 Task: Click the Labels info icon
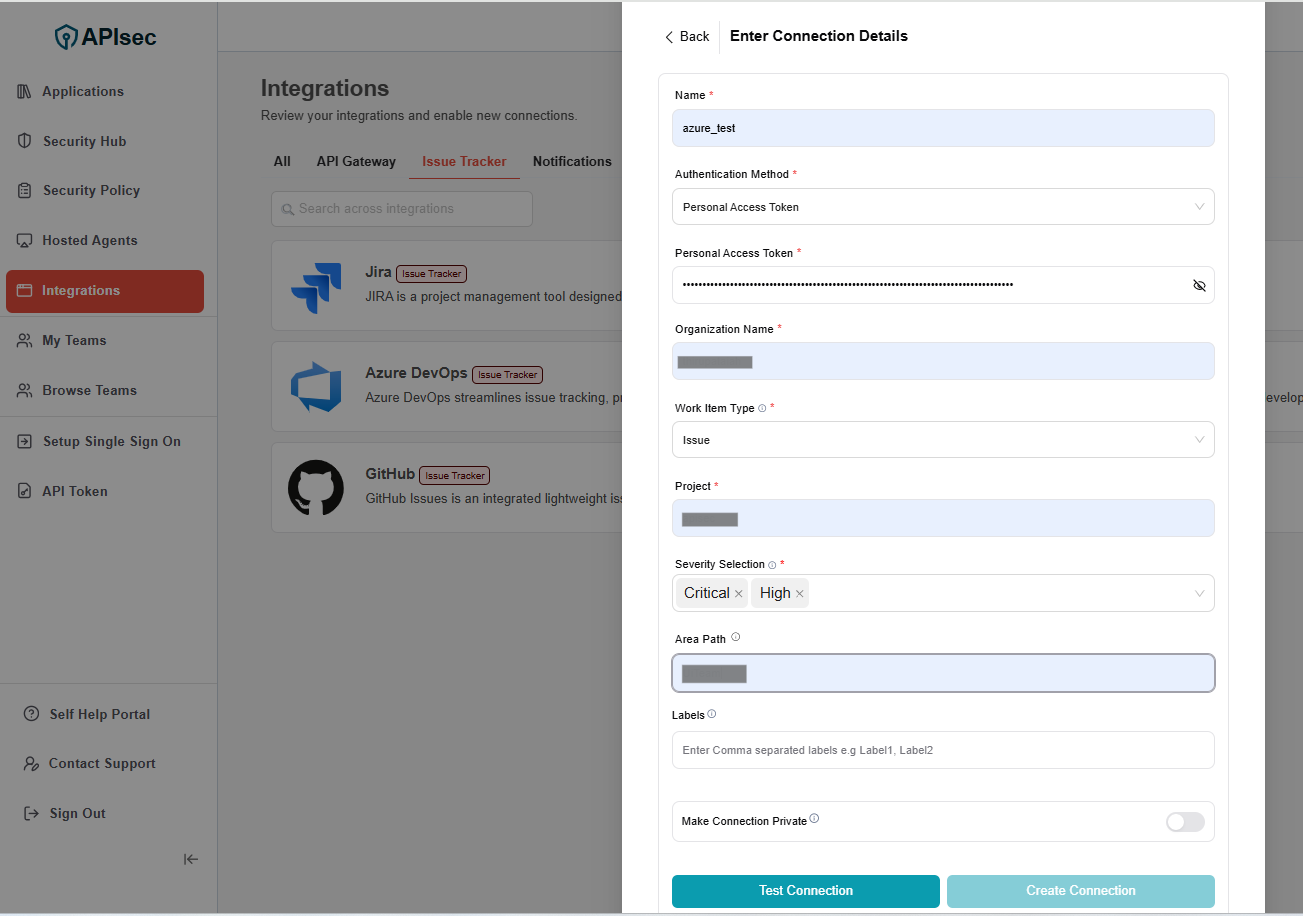click(x=712, y=714)
